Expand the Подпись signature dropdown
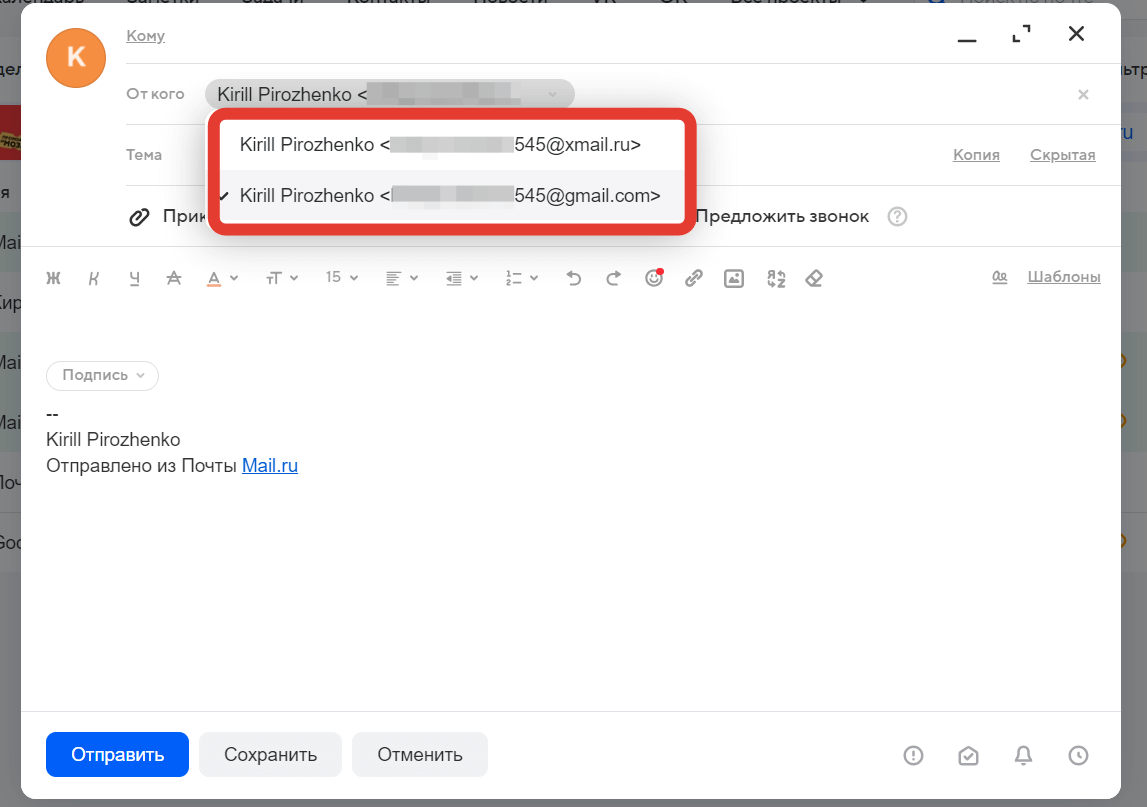The width and height of the screenshot is (1147, 807). (102, 375)
